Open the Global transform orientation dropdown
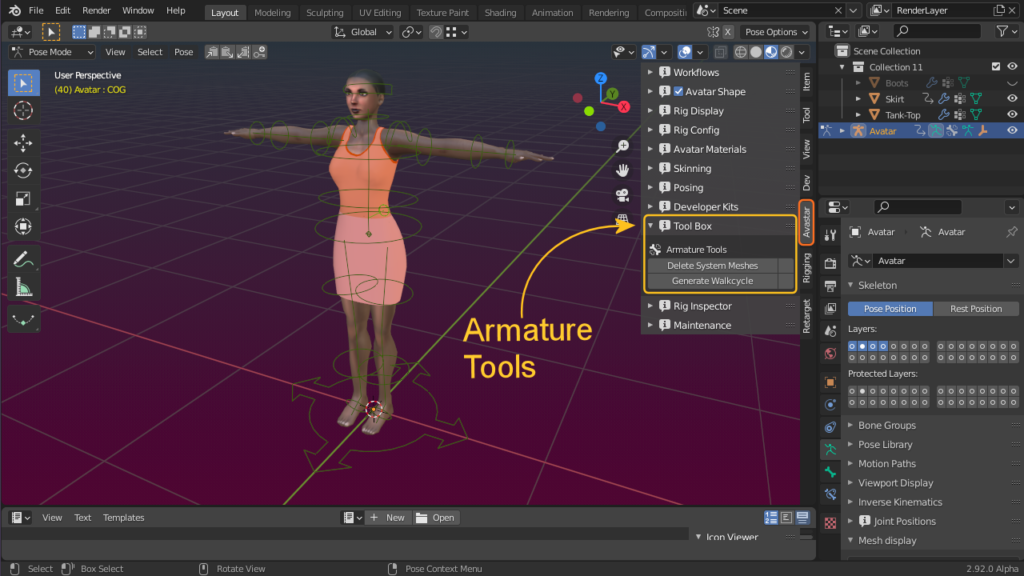 pos(362,31)
